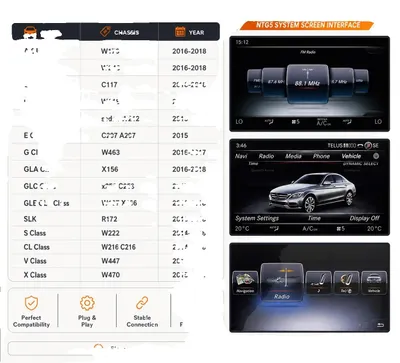The height and width of the screenshot is (363, 400).
Task: Tap the phone handset icon in status bar
Action: 360,145
